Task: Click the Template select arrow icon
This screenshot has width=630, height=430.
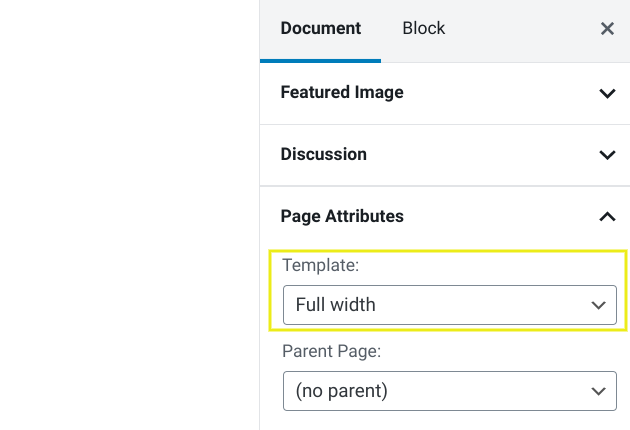Action: [599, 305]
